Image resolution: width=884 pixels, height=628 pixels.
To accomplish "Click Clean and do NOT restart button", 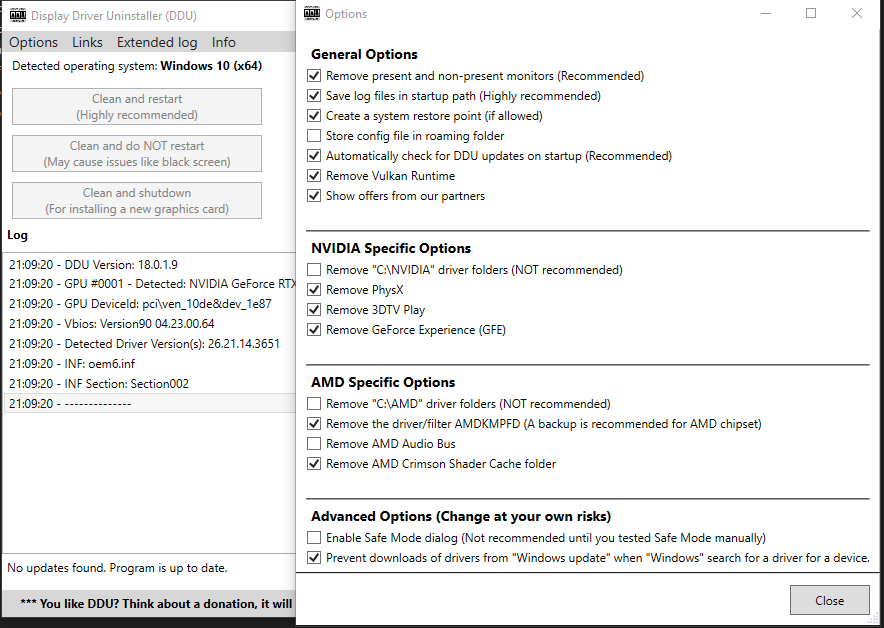I will pyautogui.click(x=137, y=153).
